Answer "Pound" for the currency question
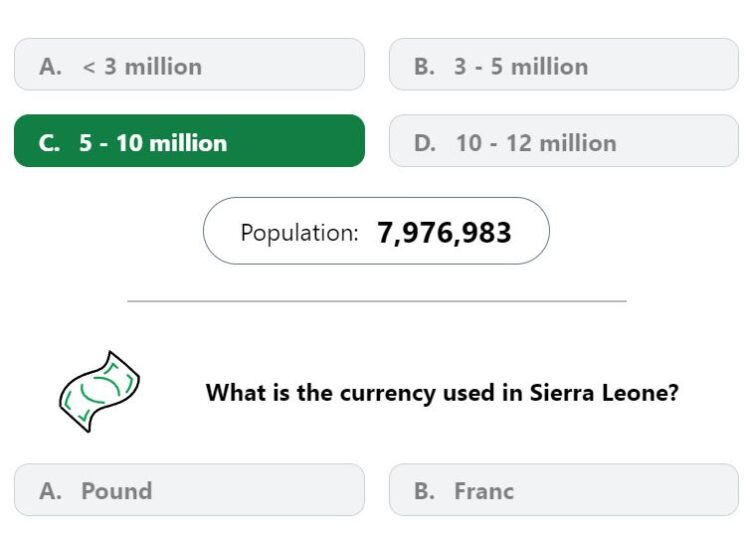 (x=189, y=490)
